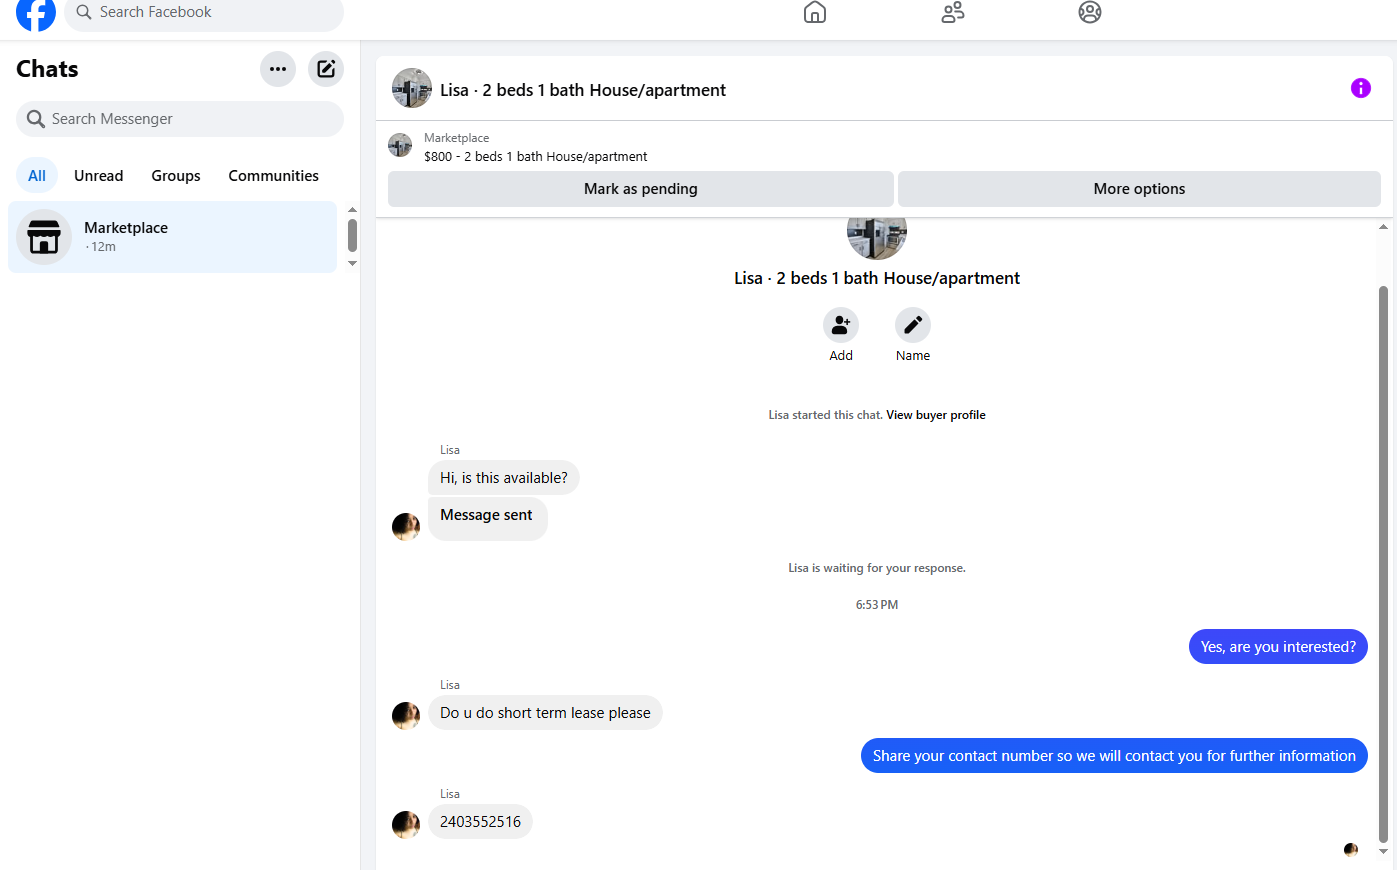Open More options for the listing

(x=1139, y=189)
